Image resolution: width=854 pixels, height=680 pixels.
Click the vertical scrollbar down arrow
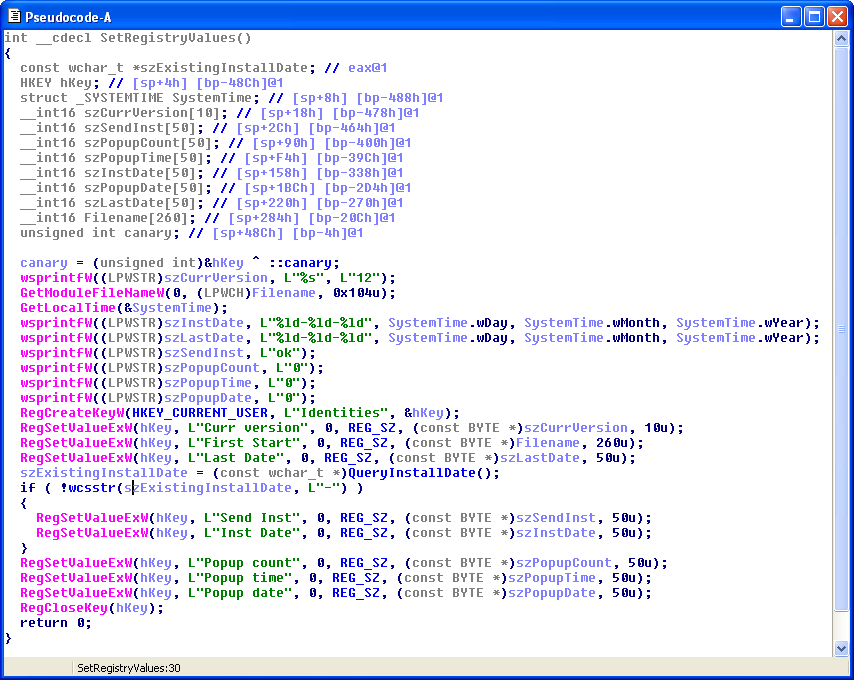pos(842,648)
